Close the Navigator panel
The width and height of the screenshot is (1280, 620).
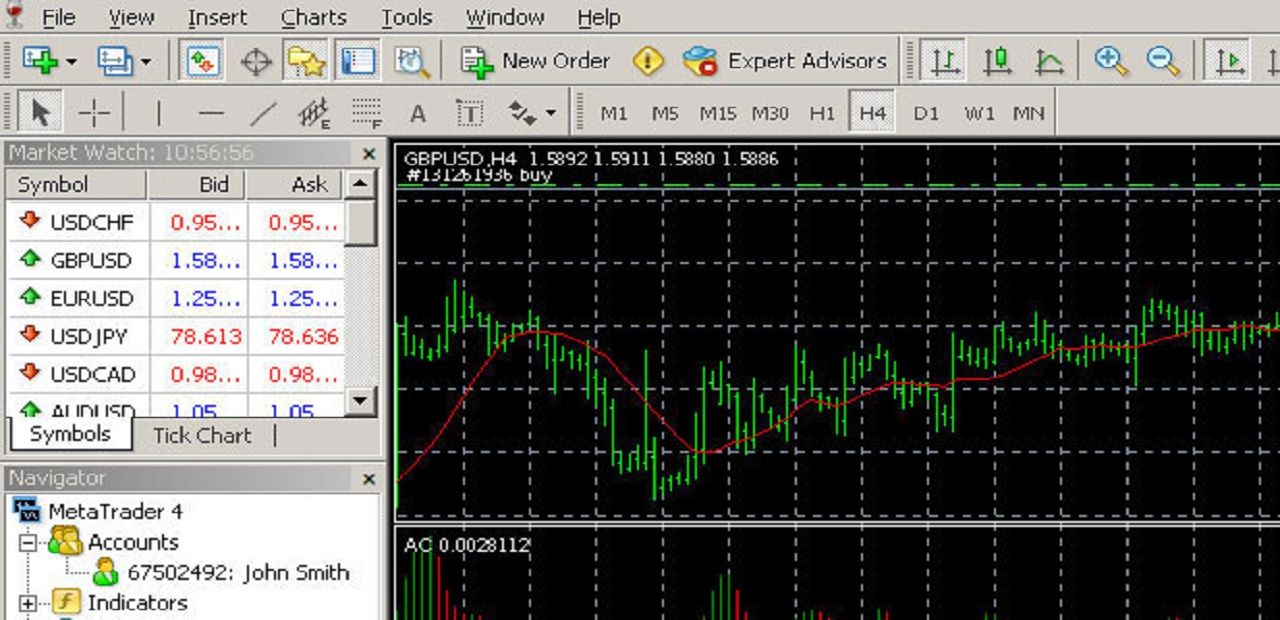coord(369,480)
